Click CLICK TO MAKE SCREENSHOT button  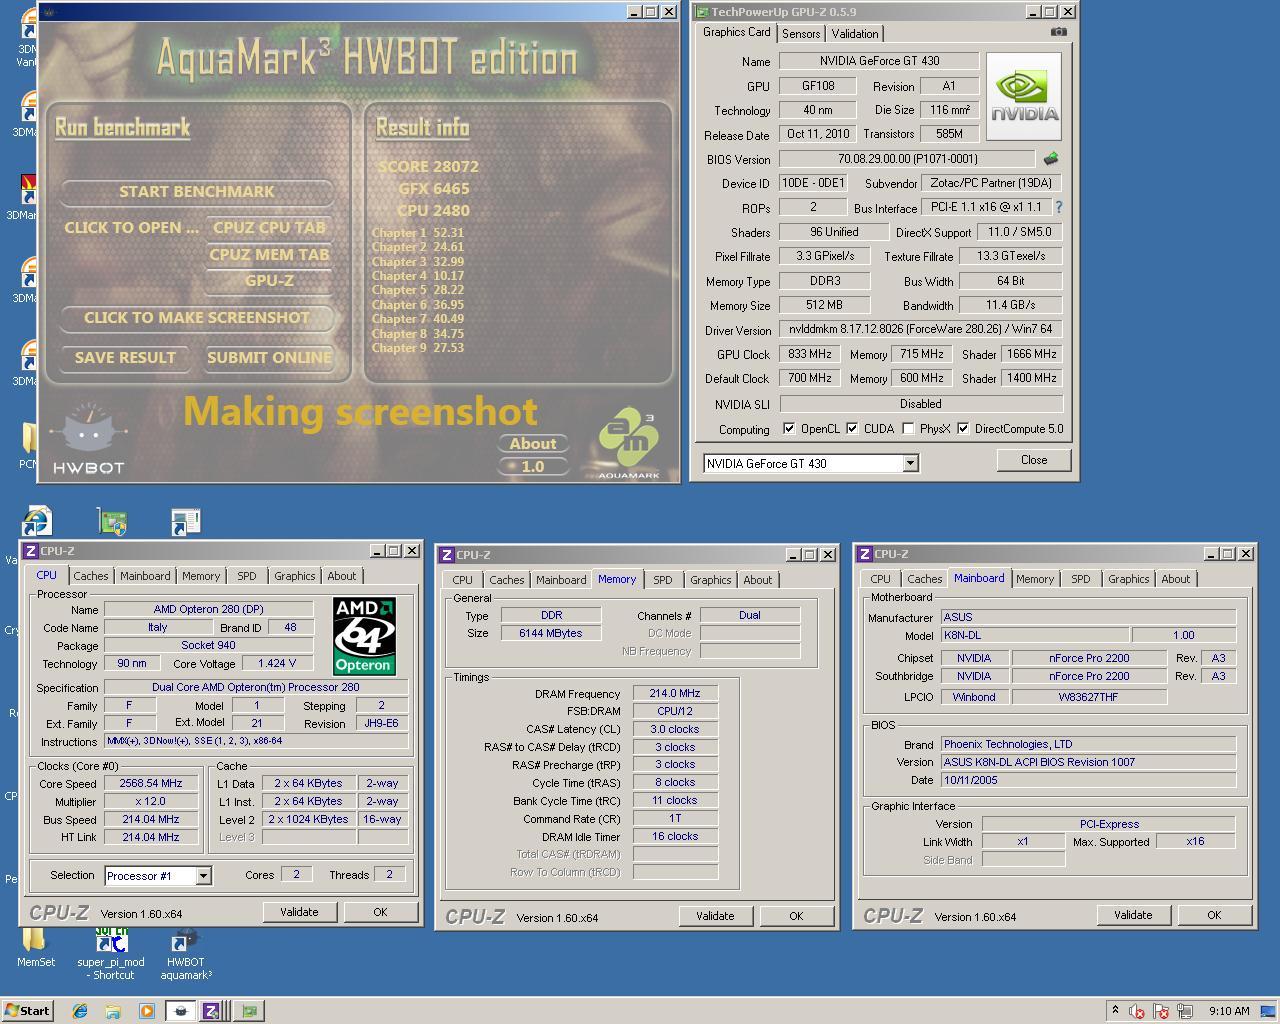(196, 317)
